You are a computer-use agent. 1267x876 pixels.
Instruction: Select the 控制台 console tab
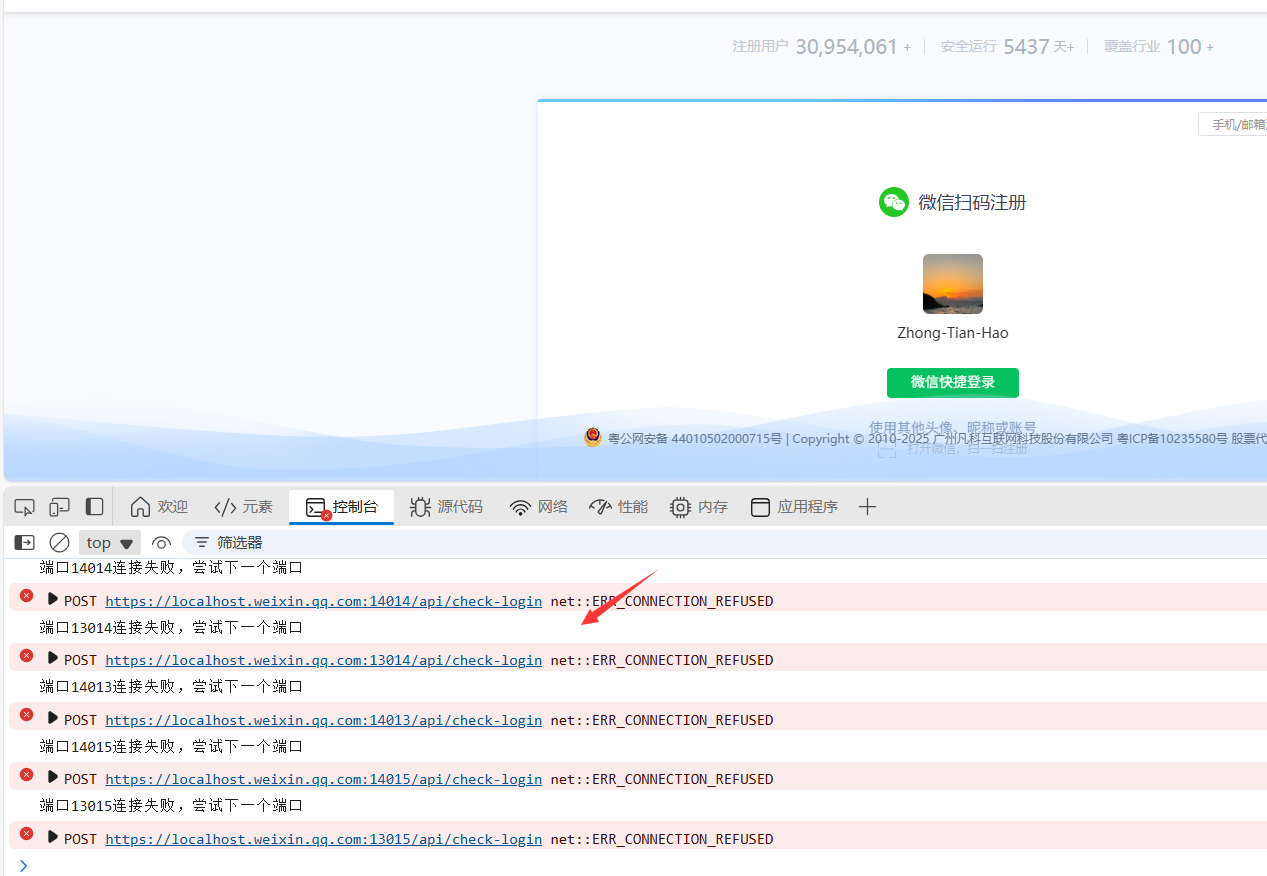[x=342, y=507]
